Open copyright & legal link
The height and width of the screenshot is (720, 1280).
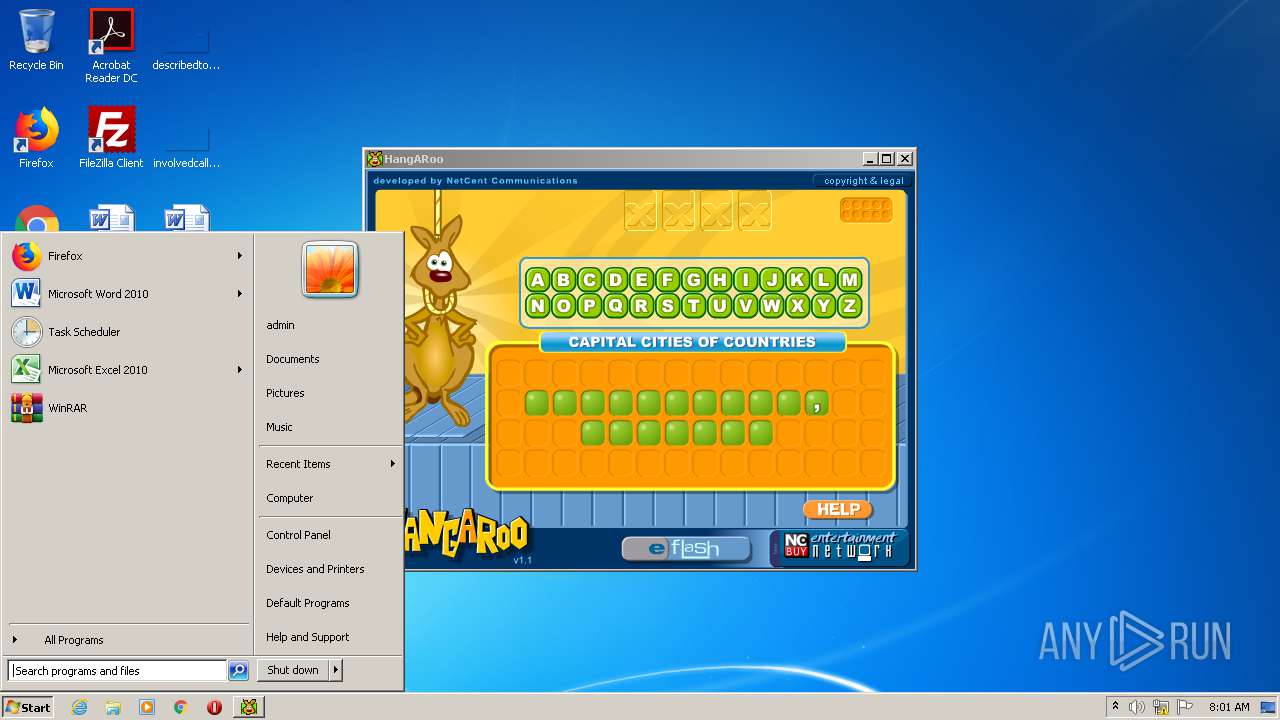point(864,181)
